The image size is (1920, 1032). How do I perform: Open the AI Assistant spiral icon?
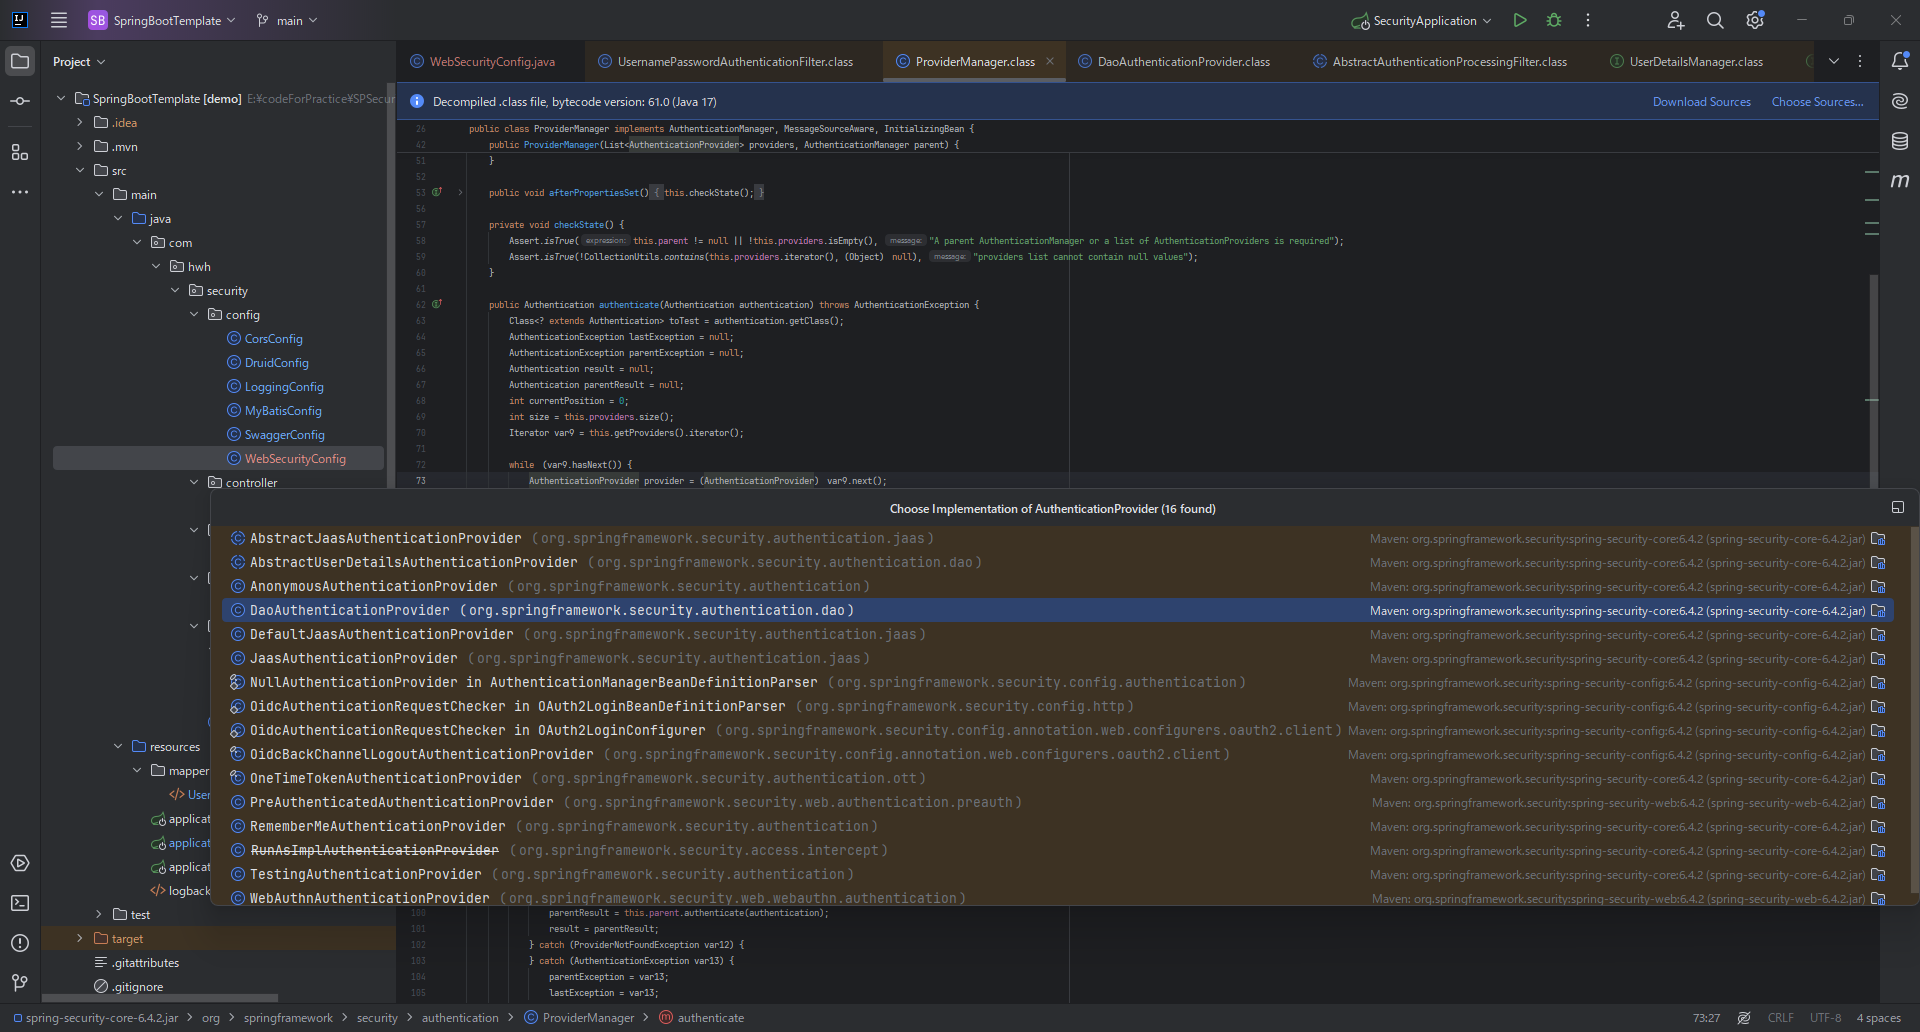[x=1900, y=101]
